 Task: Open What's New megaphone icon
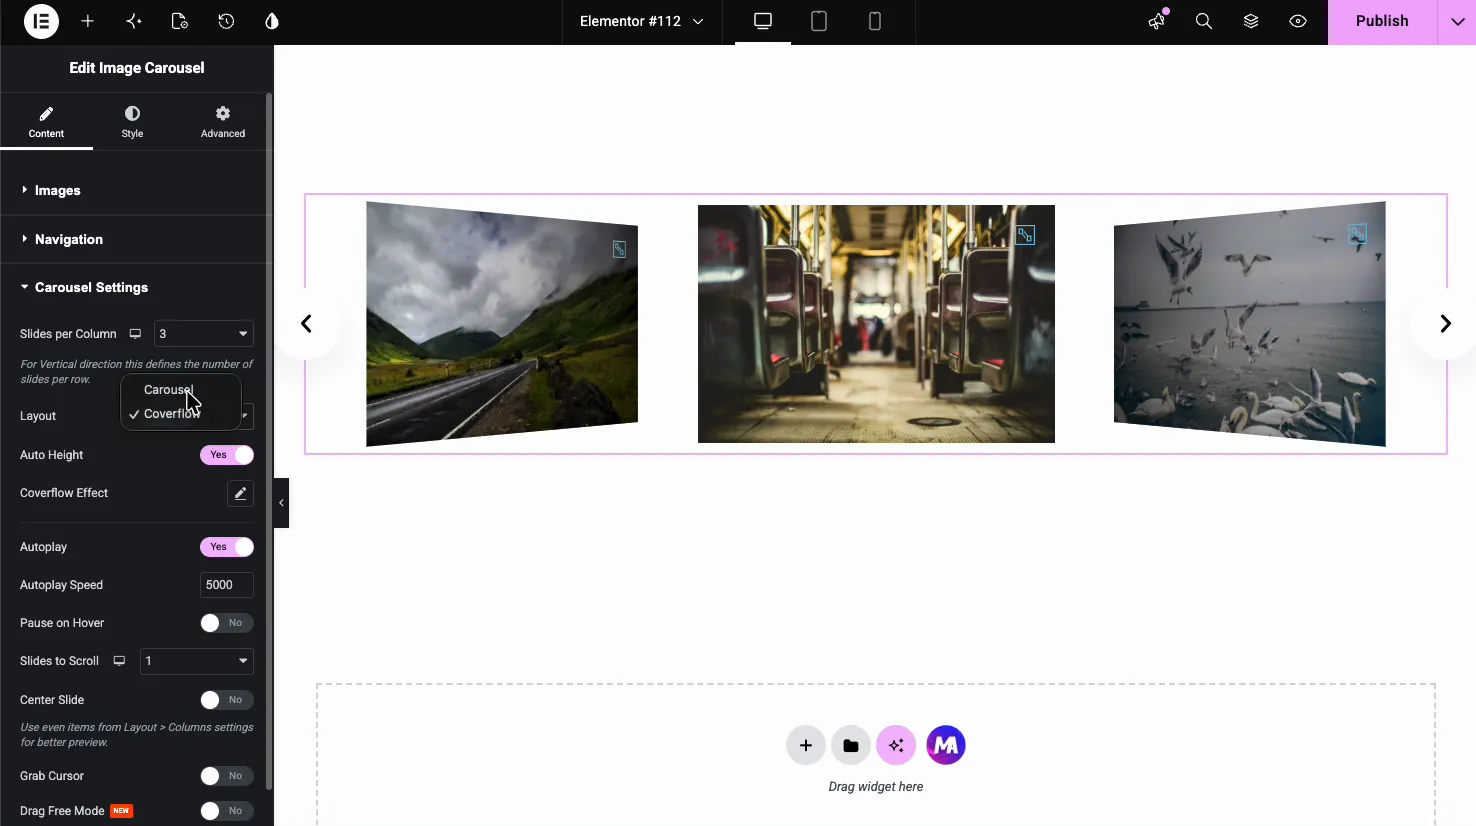1157,21
